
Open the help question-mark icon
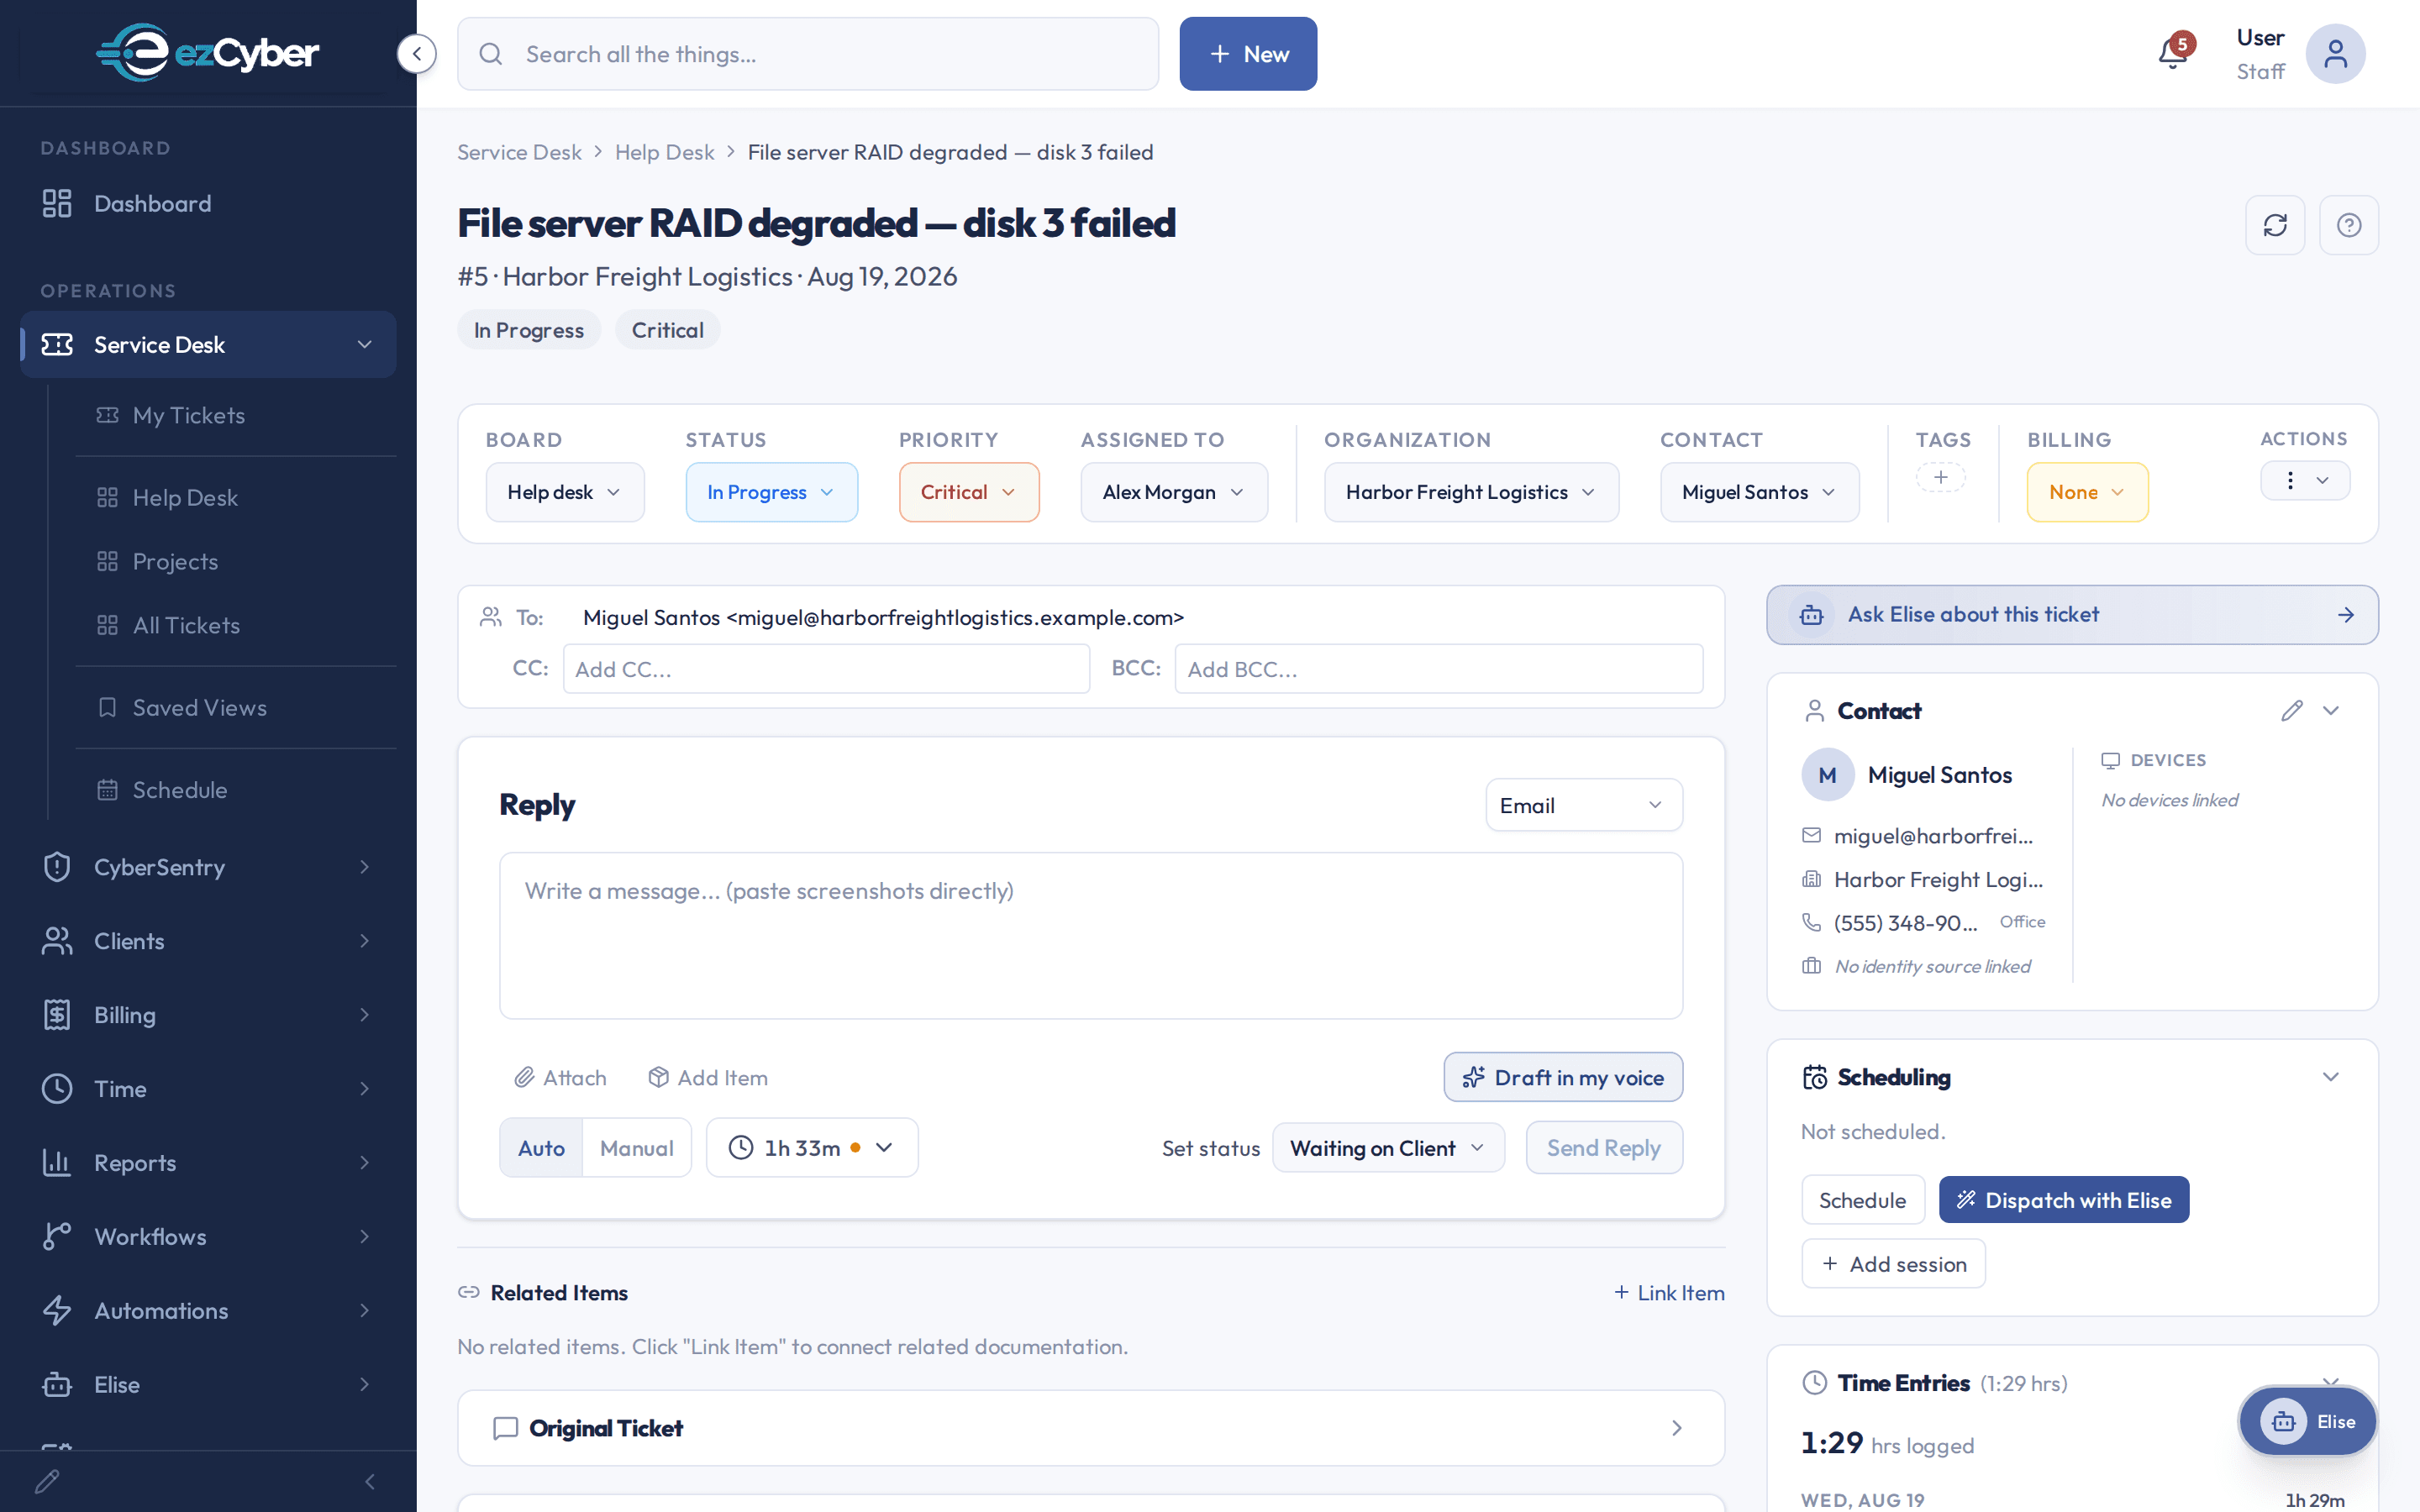(2349, 225)
